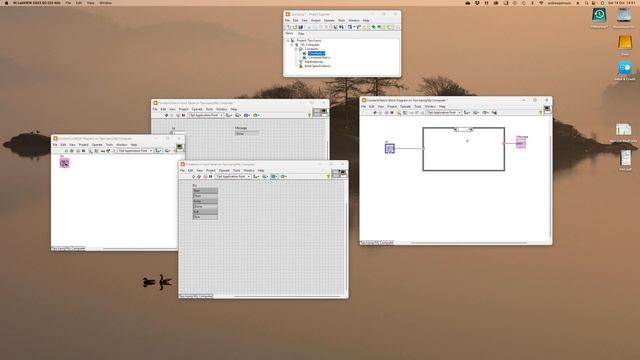Open font dropdown in the string array front panel
640x360 pixels.
pyautogui.click(x=233, y=177)
